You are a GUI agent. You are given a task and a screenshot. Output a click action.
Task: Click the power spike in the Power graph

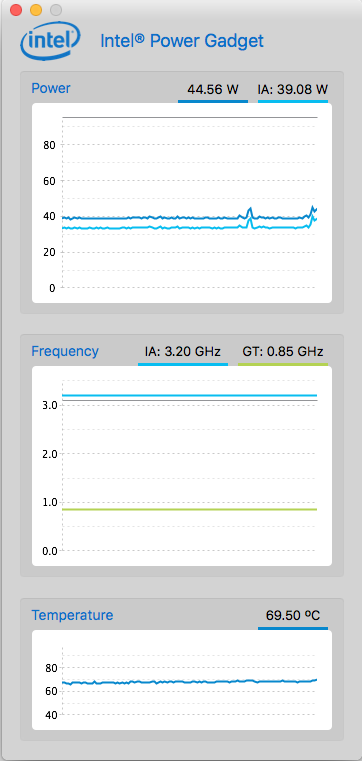(x=249, y=214)
